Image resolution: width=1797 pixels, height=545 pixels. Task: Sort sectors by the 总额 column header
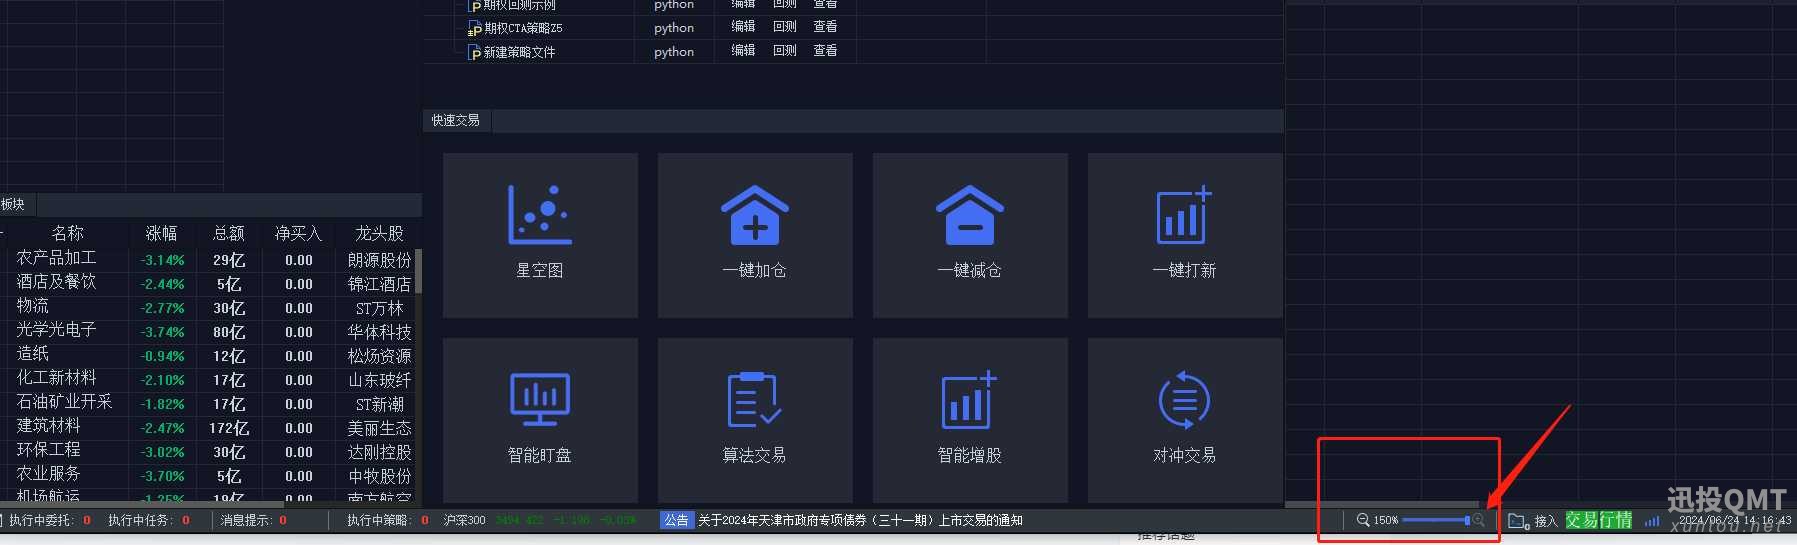(x=228, y=233)
